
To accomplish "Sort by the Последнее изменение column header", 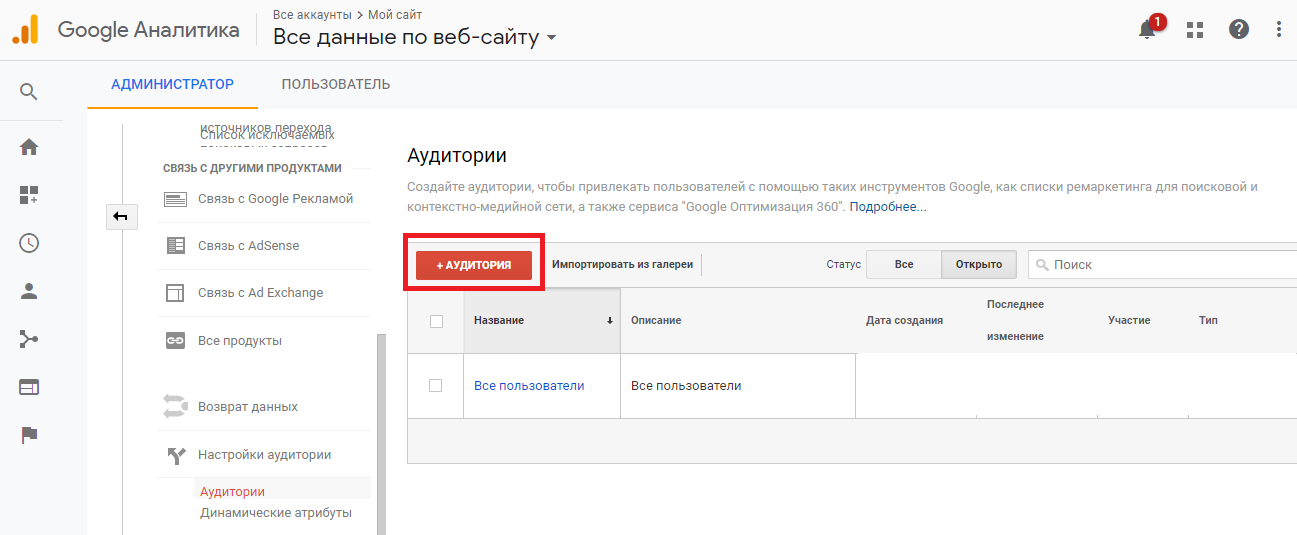I will click(1015, 320).
